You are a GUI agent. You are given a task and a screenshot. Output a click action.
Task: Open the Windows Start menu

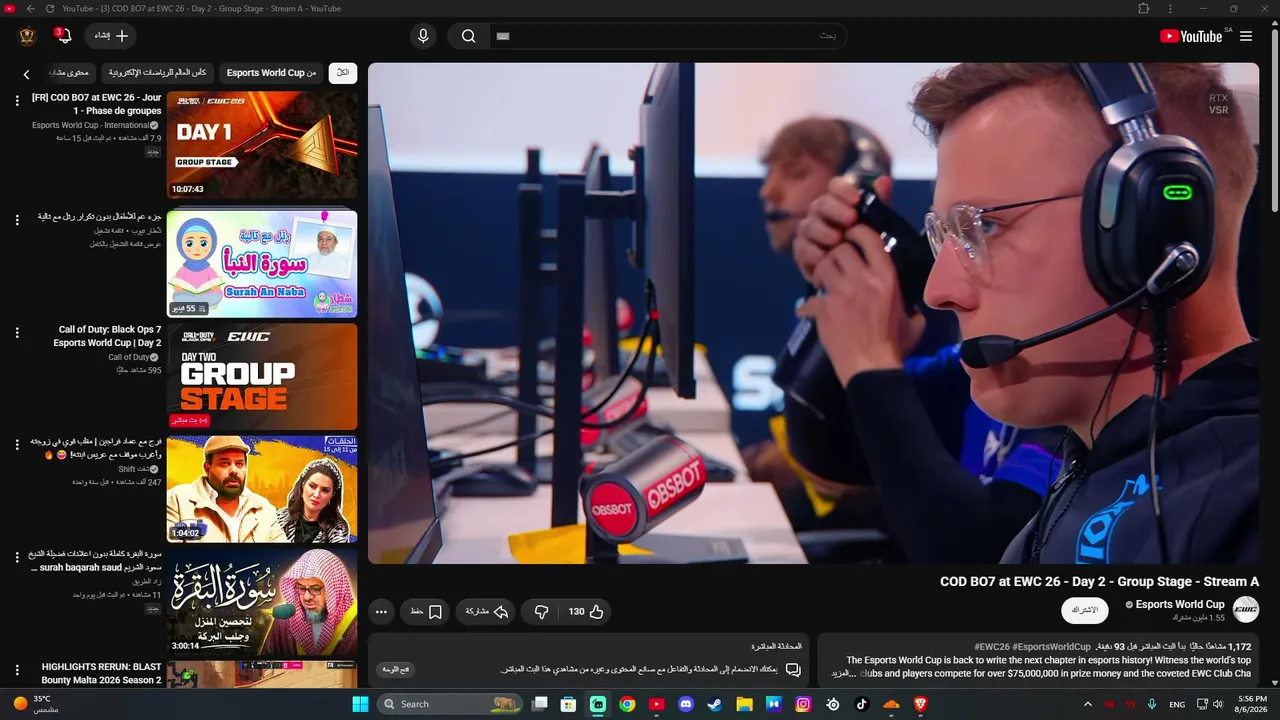360,704
